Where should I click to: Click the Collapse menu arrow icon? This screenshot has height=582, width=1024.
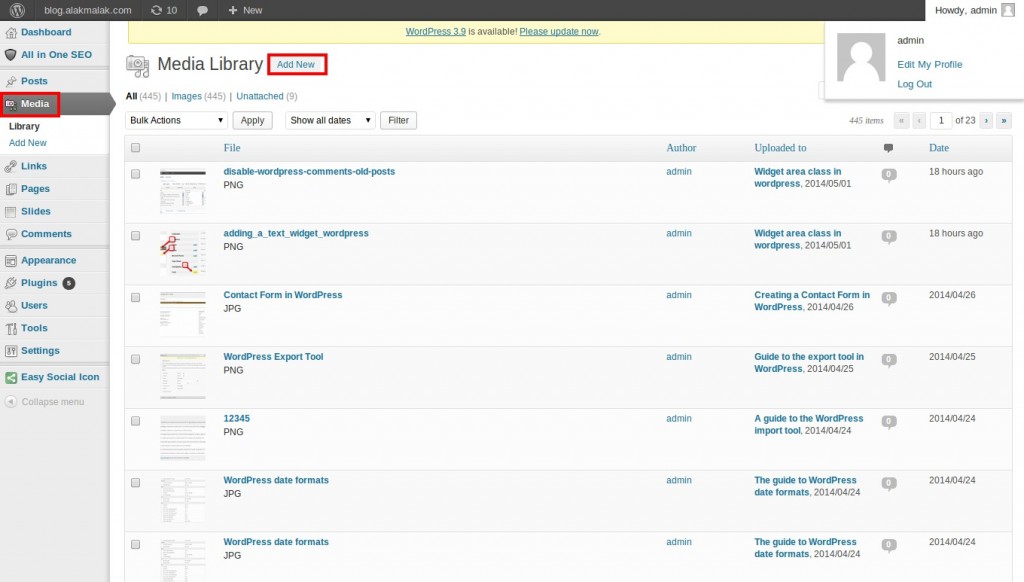tap(10, 402)
